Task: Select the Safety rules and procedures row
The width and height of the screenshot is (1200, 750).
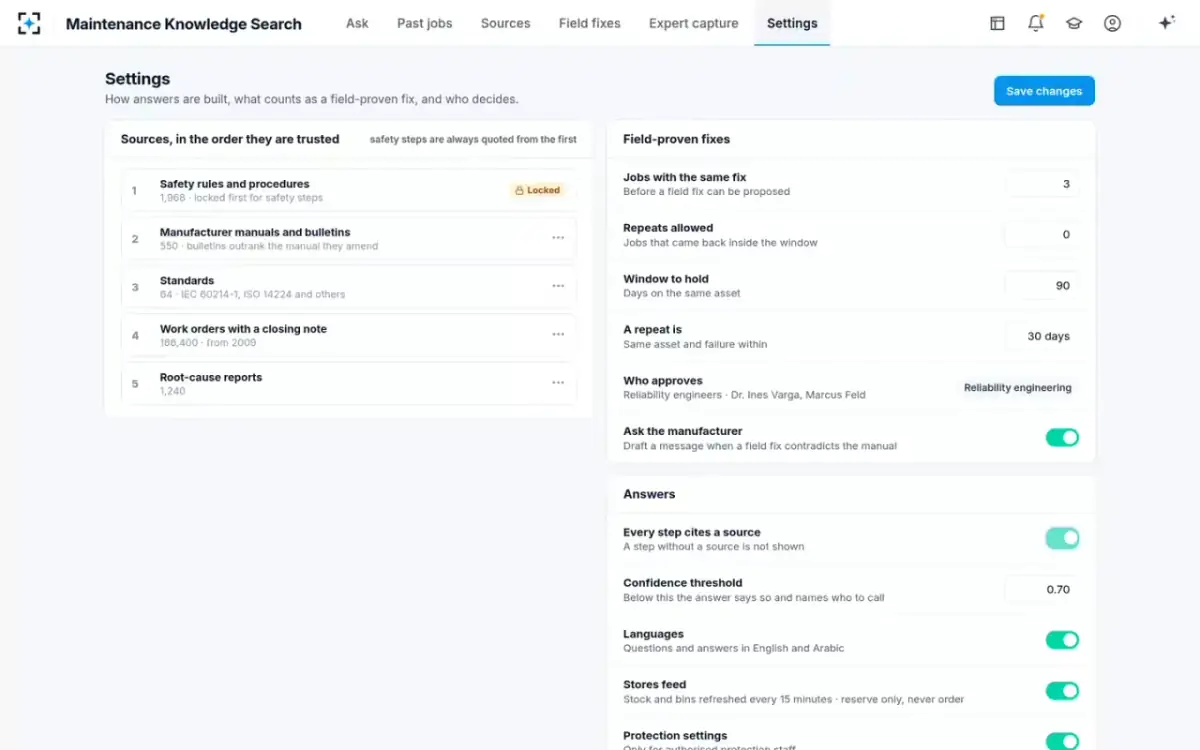Action: tap(349, 190)
